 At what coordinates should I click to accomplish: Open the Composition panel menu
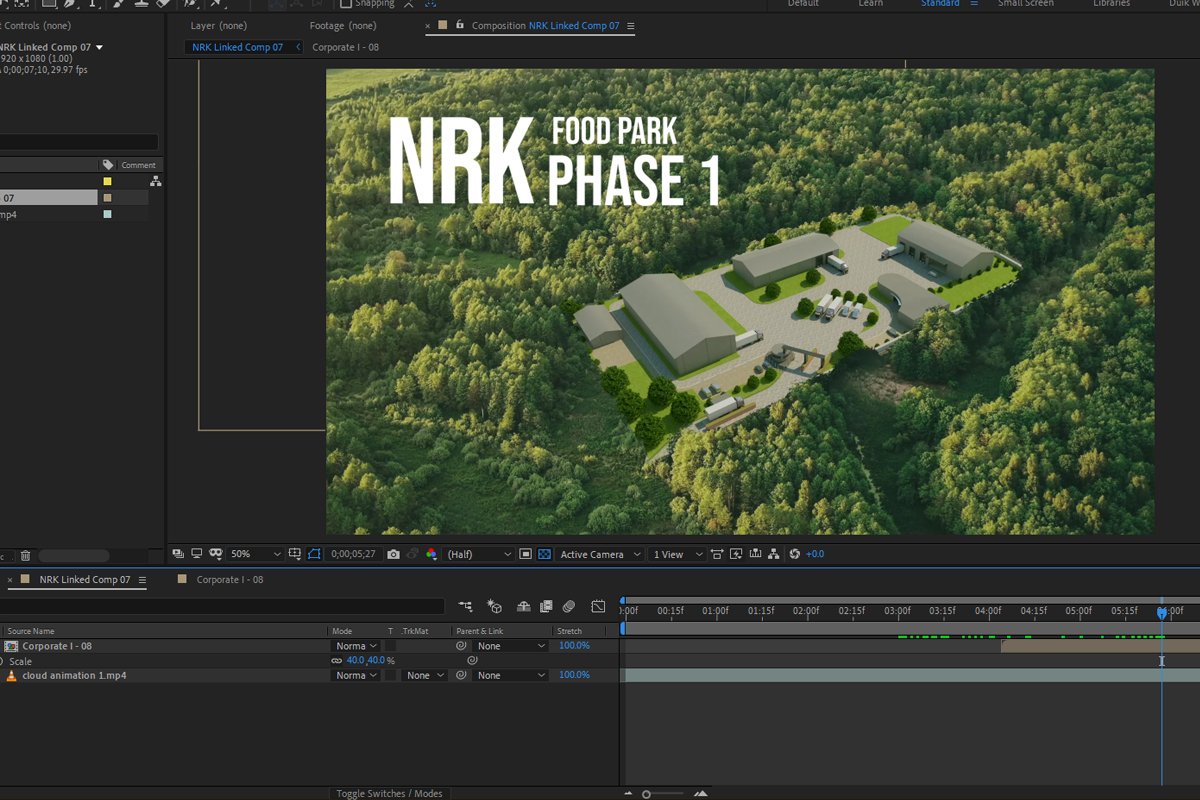tap(630, 26)
